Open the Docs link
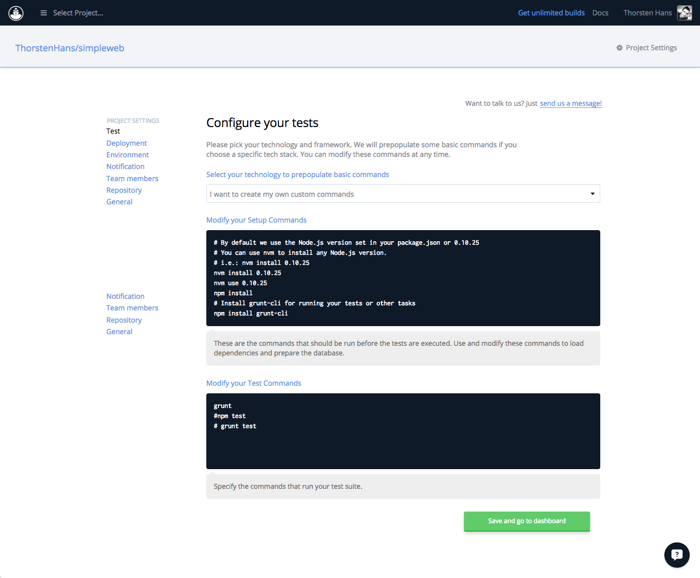 pyautogui.click(x=600, y=13)
